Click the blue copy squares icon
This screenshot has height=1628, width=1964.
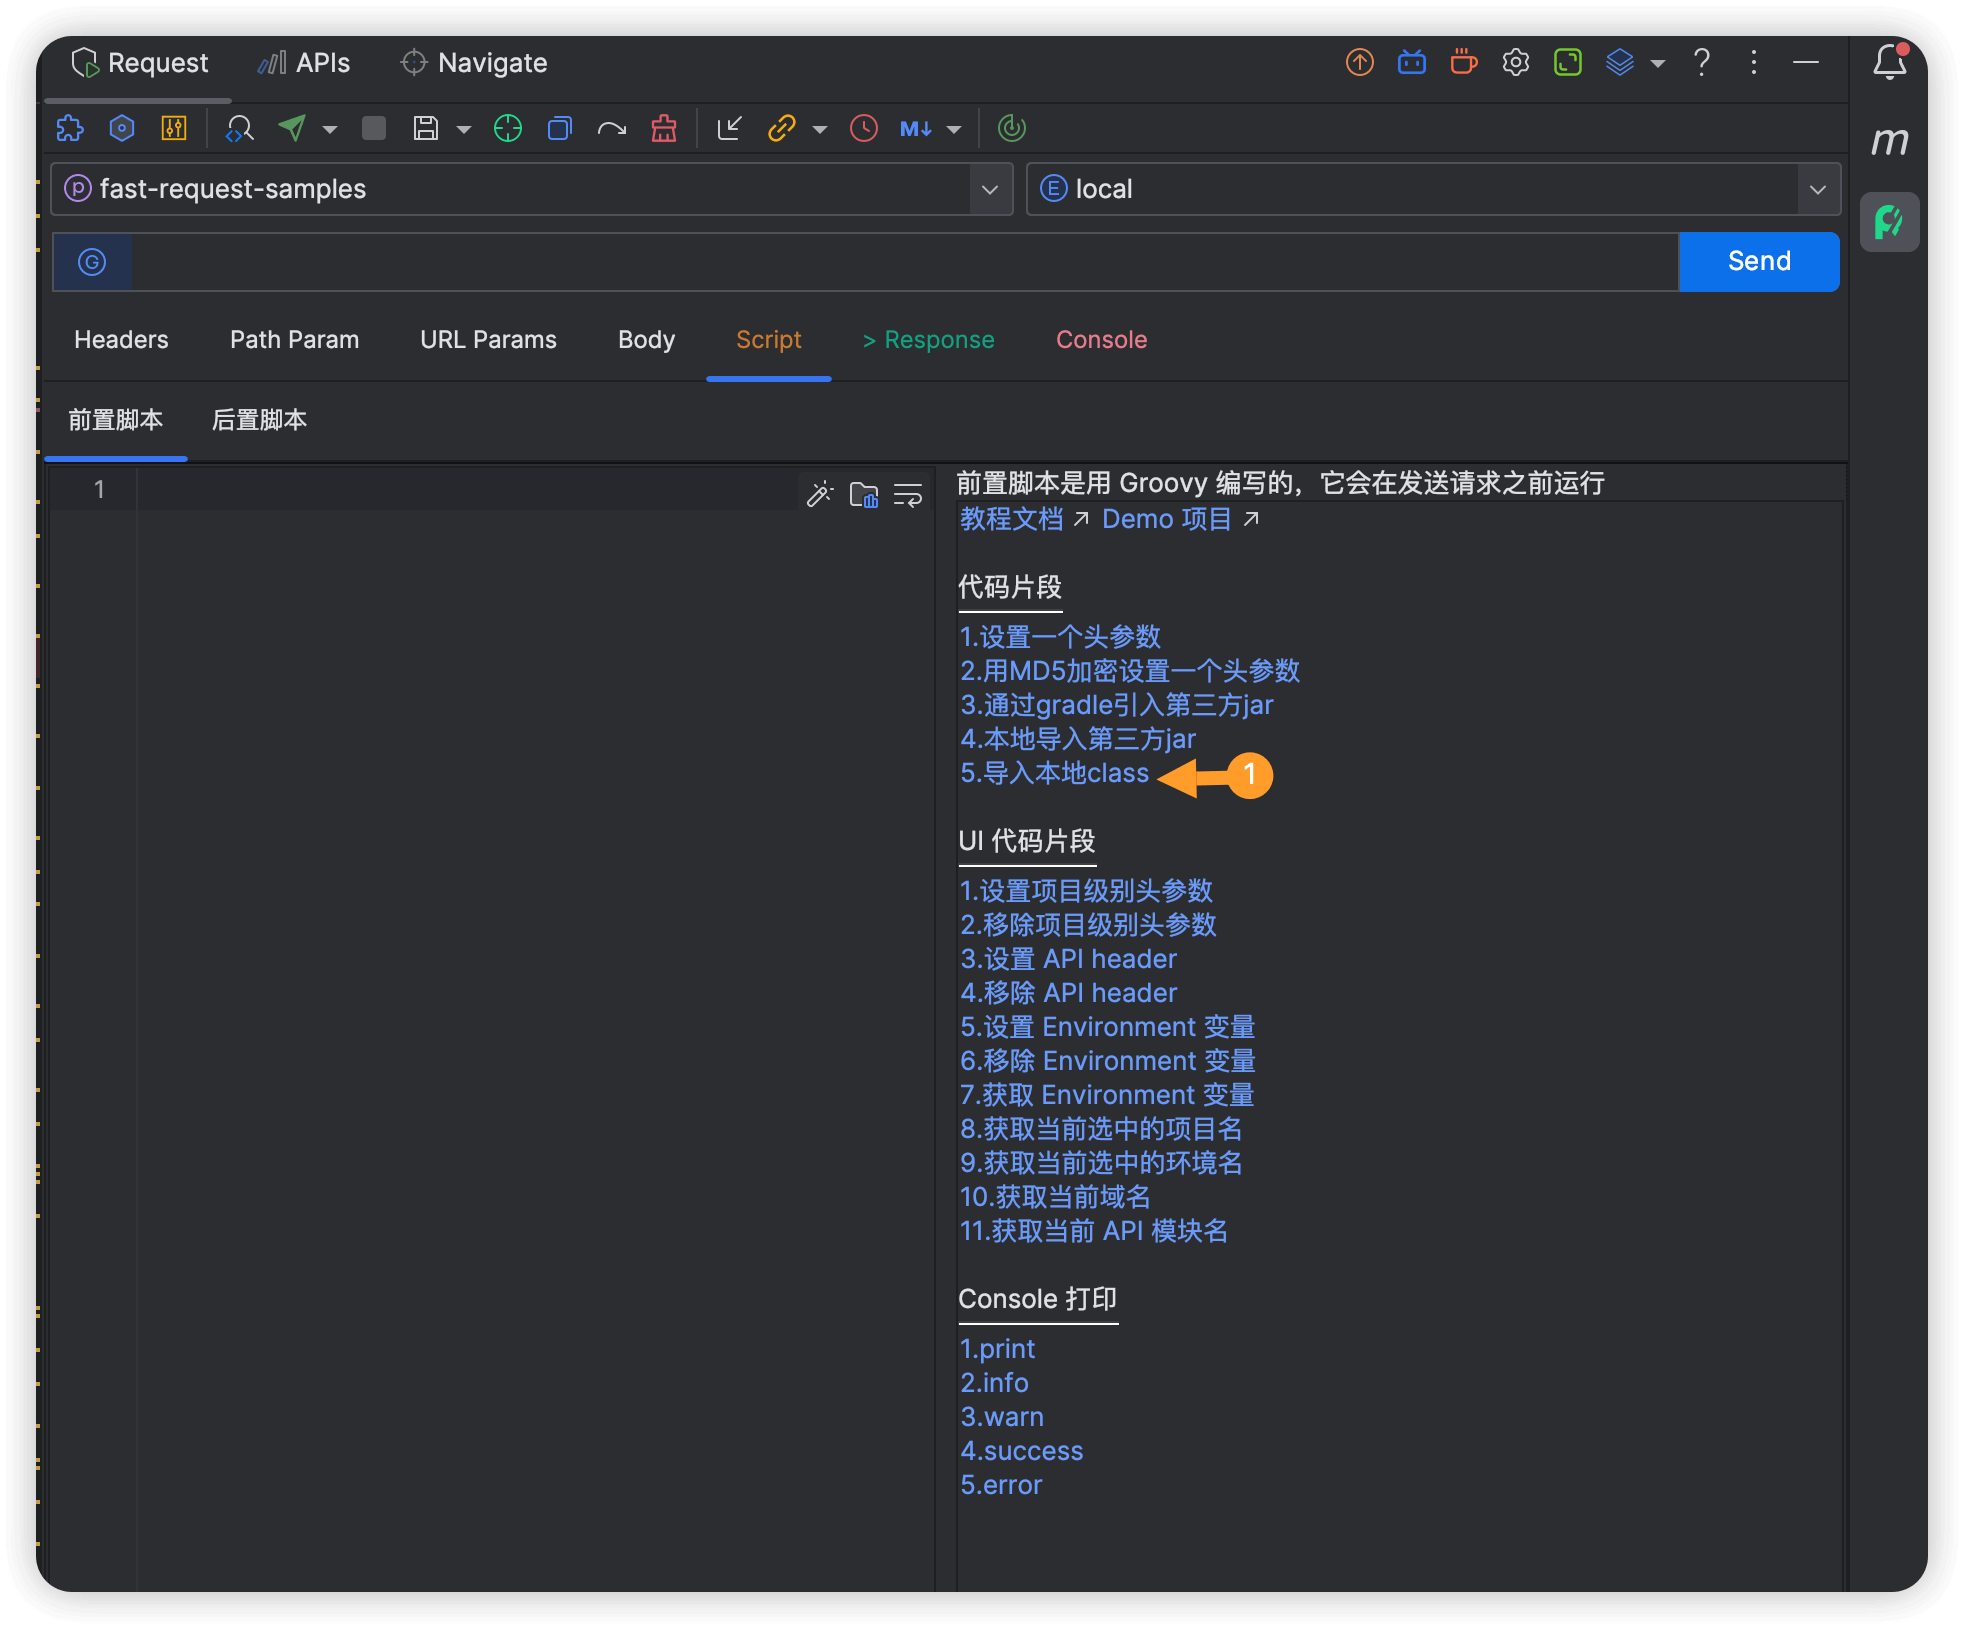560,128
